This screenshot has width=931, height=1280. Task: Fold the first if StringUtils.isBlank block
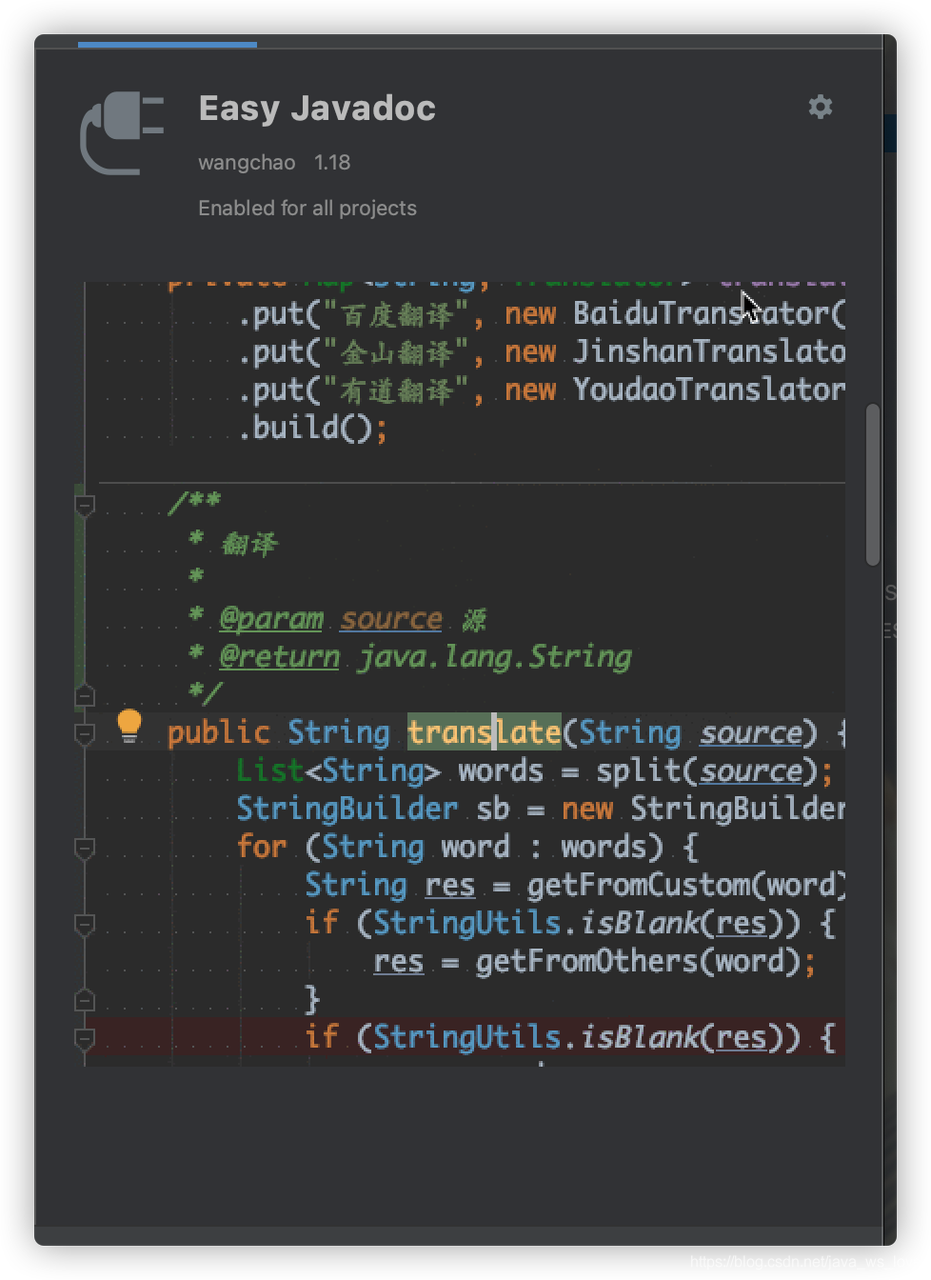point(85,925)
